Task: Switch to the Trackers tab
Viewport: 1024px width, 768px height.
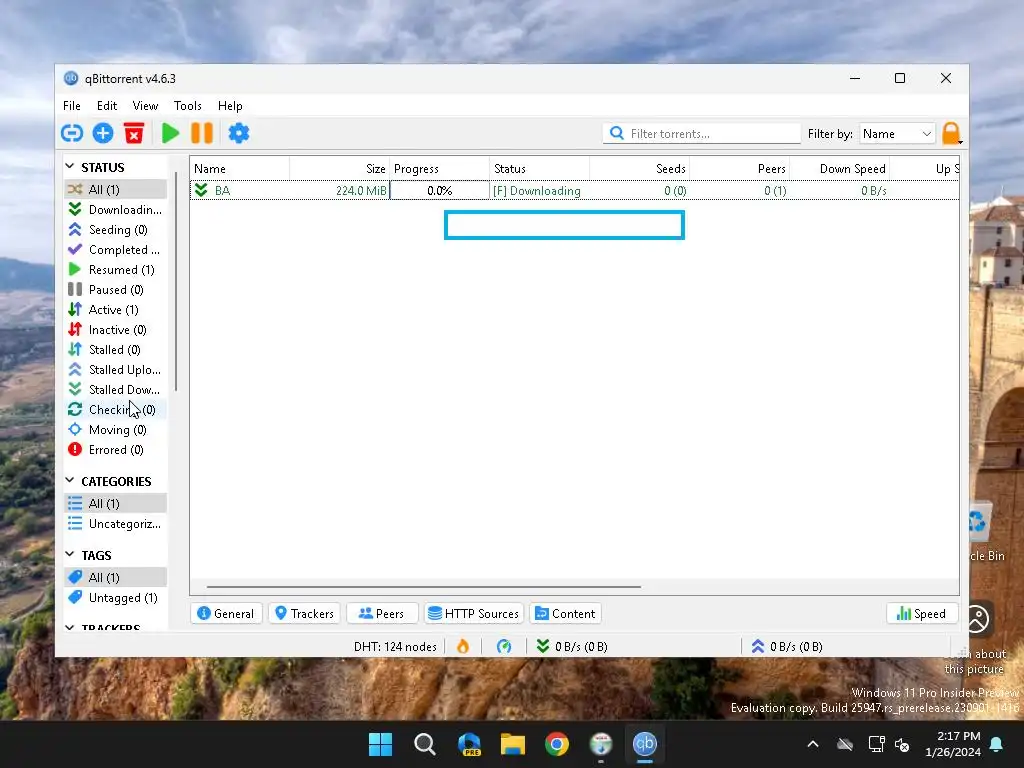Action: point(304,613)
